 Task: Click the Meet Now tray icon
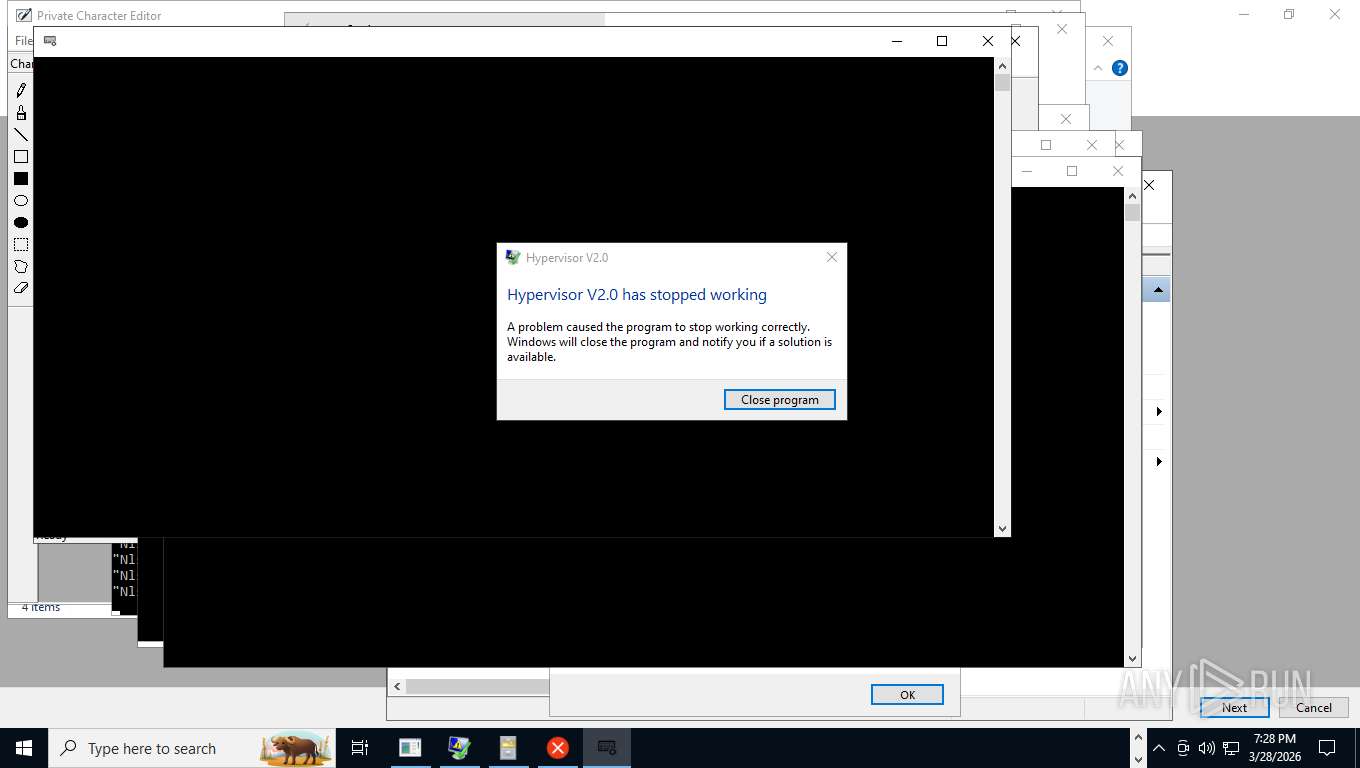tap(1183, 748)
